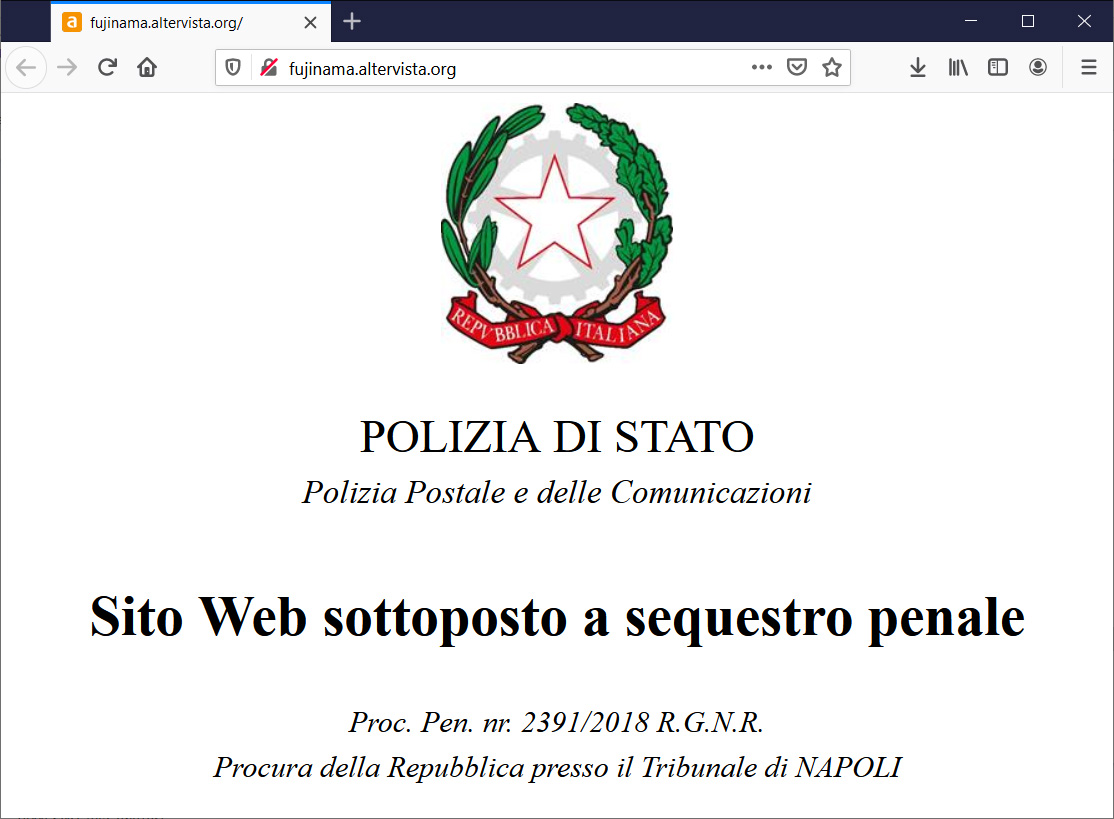
Task: Open the Downloads panel
Action: (918, 67)
